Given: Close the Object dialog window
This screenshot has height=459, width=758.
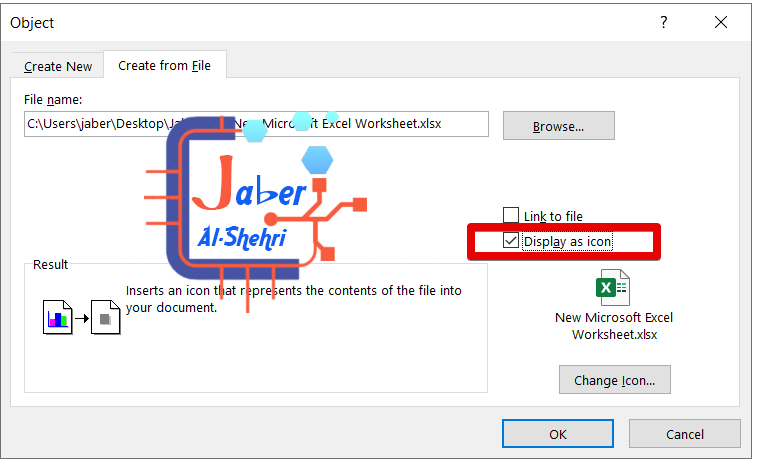Looking at the screenshot, I should pyautogui.click(x=721, y=22).
